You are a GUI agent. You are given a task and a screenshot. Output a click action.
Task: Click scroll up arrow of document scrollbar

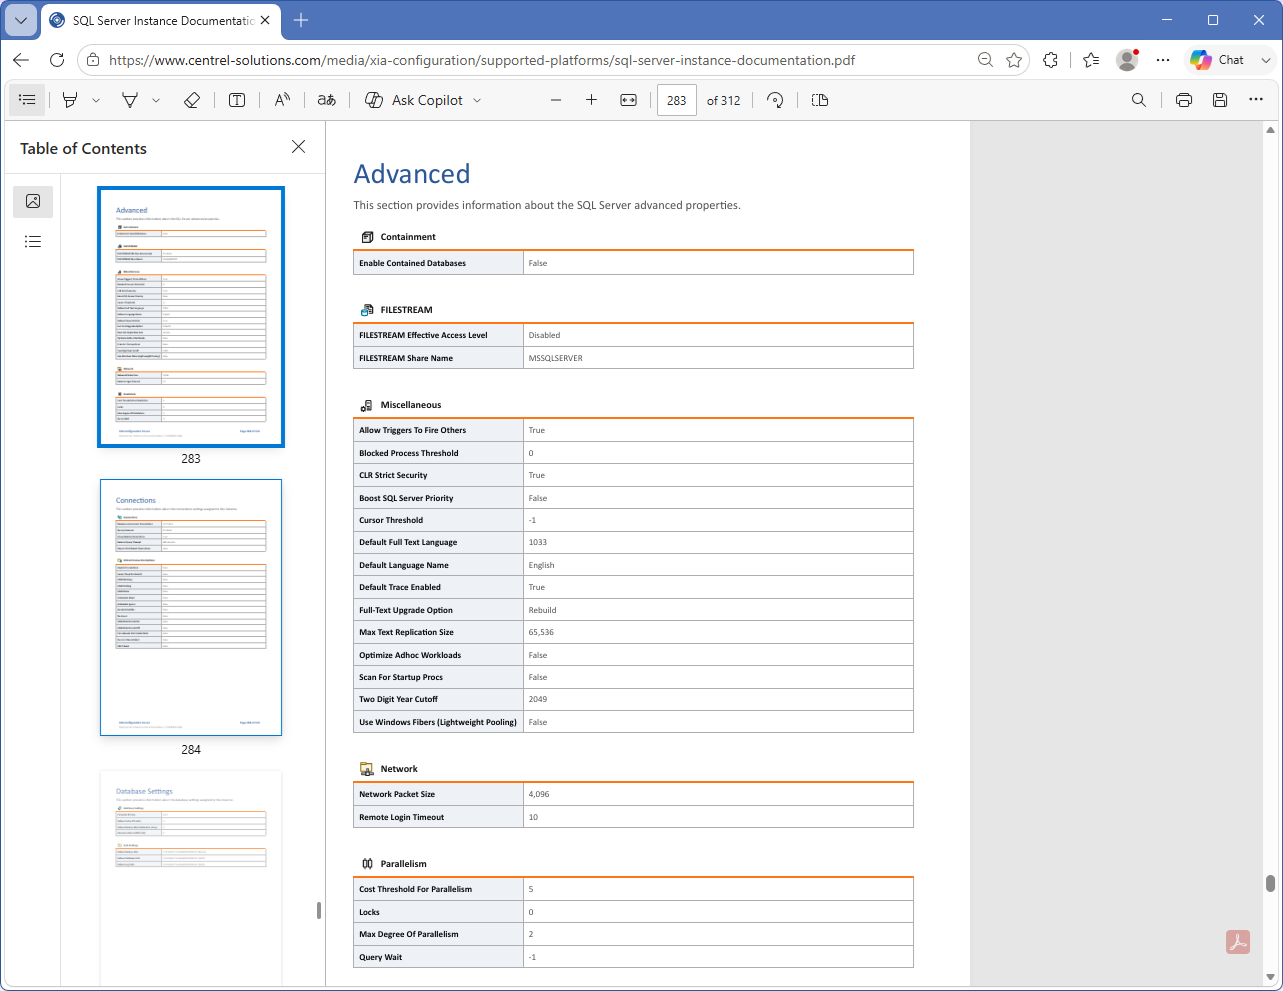click(1270, 130)
